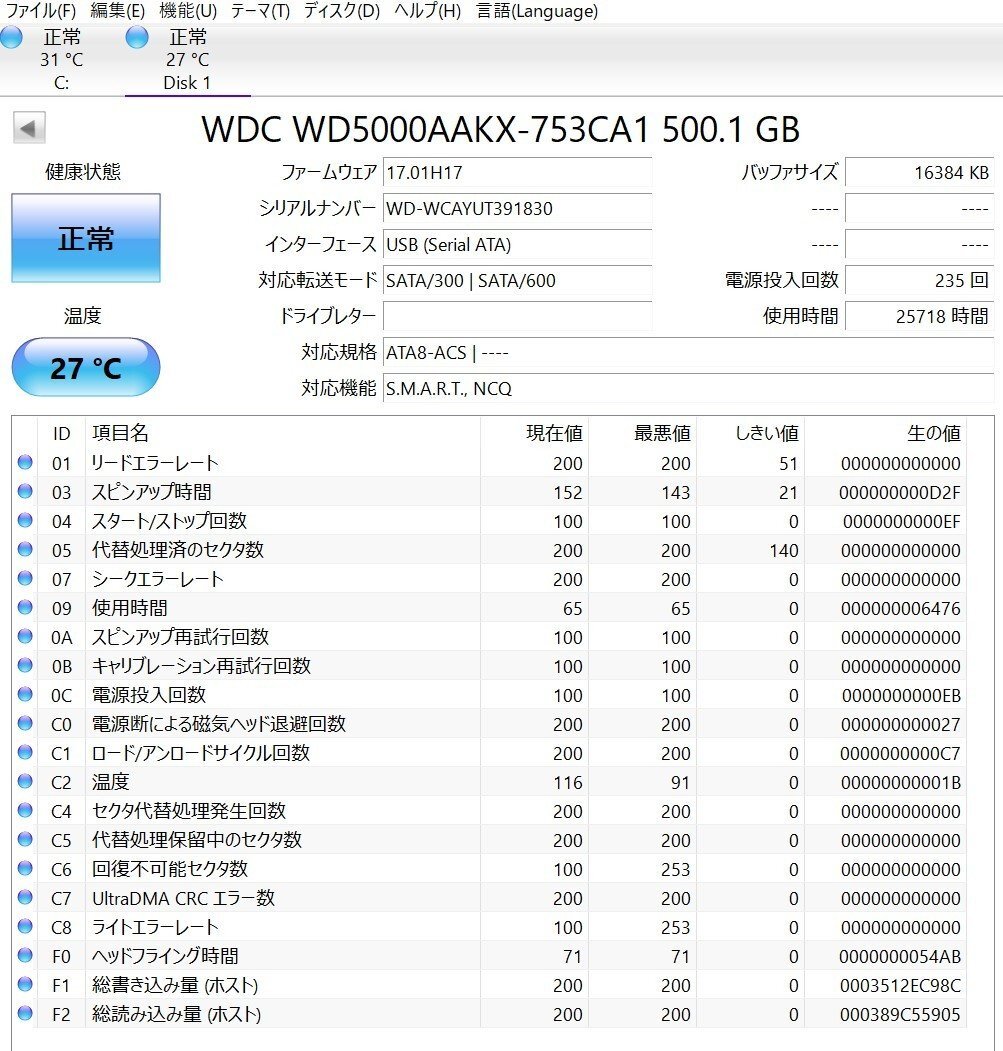
Task: Select the Disk 1 tab
Action: 188,60
